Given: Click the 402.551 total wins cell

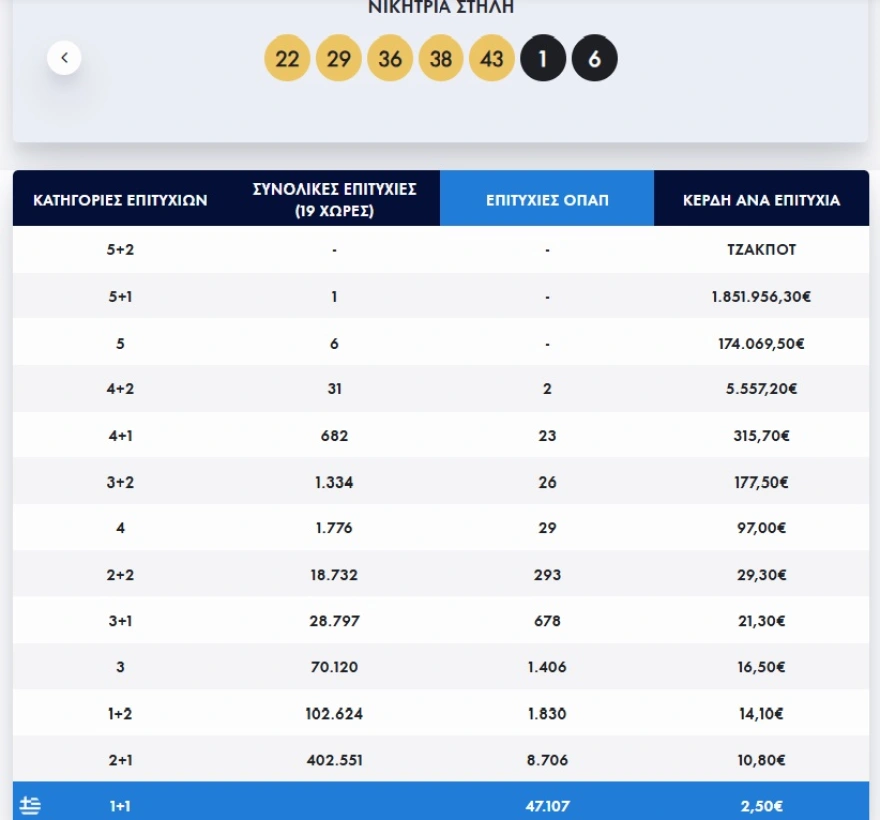Looking at the screenshot, I should [334, 760].
